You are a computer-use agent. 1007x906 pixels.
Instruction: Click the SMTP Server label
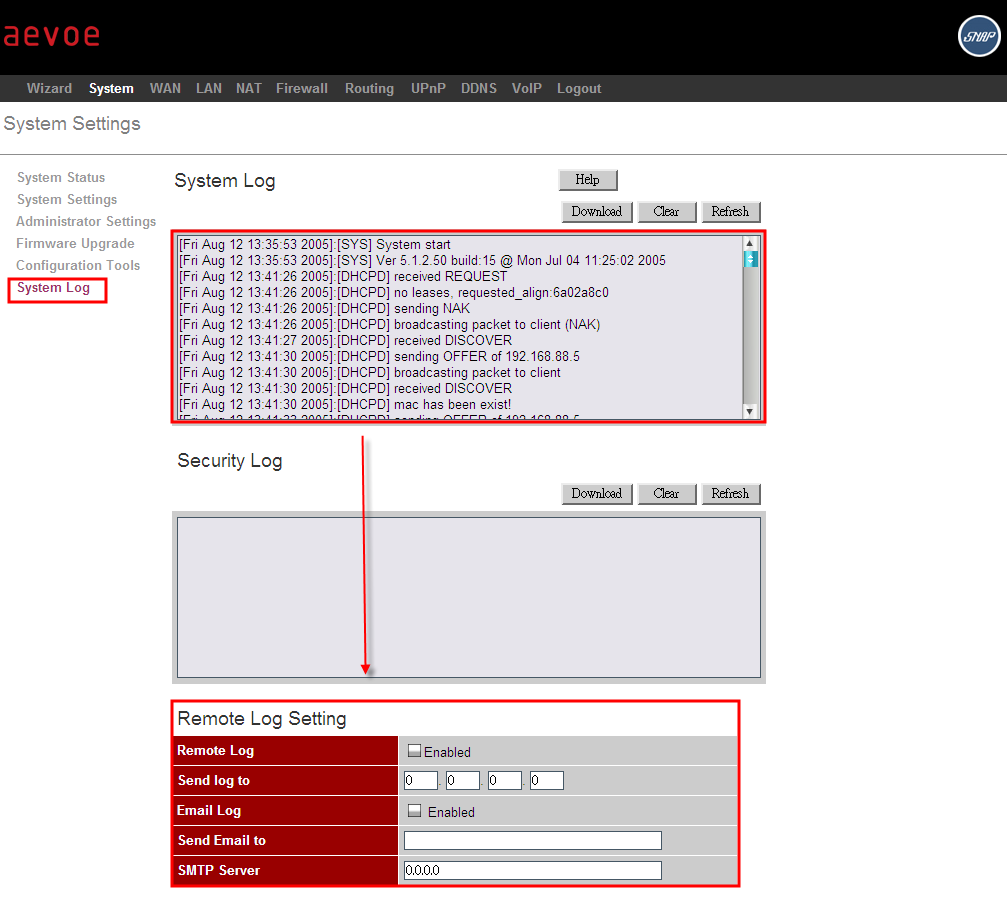tap(219, 870)
